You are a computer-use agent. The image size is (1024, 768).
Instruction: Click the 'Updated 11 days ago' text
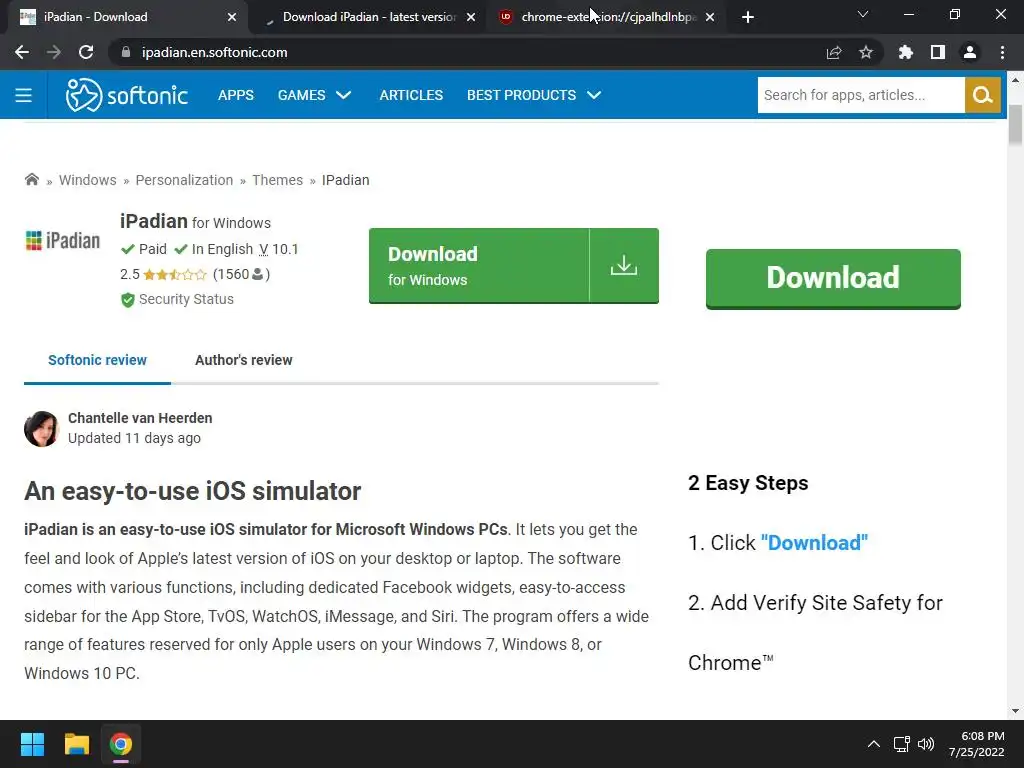coord(135,438)
